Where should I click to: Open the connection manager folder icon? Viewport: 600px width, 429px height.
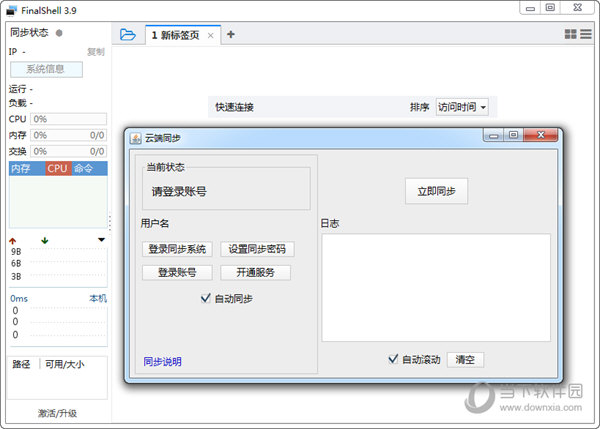coord(127,34)
